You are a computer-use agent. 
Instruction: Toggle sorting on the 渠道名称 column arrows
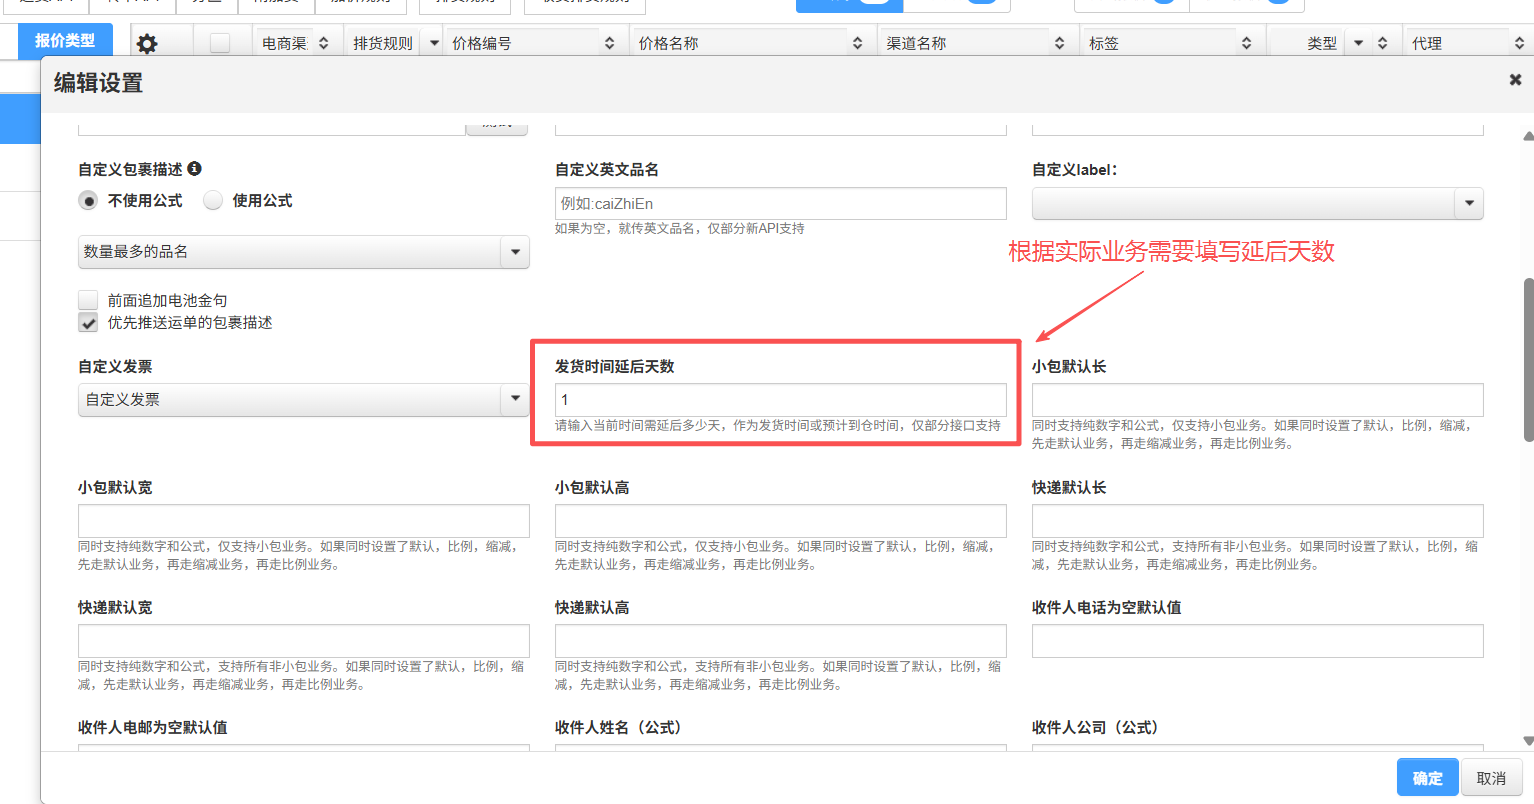coord(1060,43)
